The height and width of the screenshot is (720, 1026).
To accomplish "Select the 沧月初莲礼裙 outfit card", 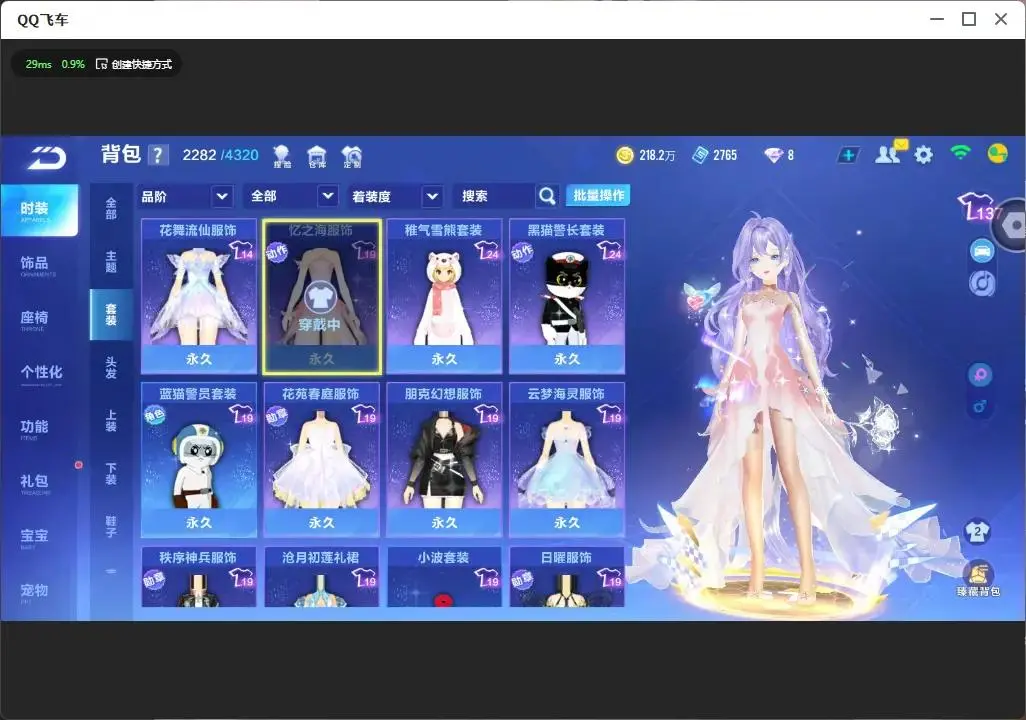I will pos(321,577).
